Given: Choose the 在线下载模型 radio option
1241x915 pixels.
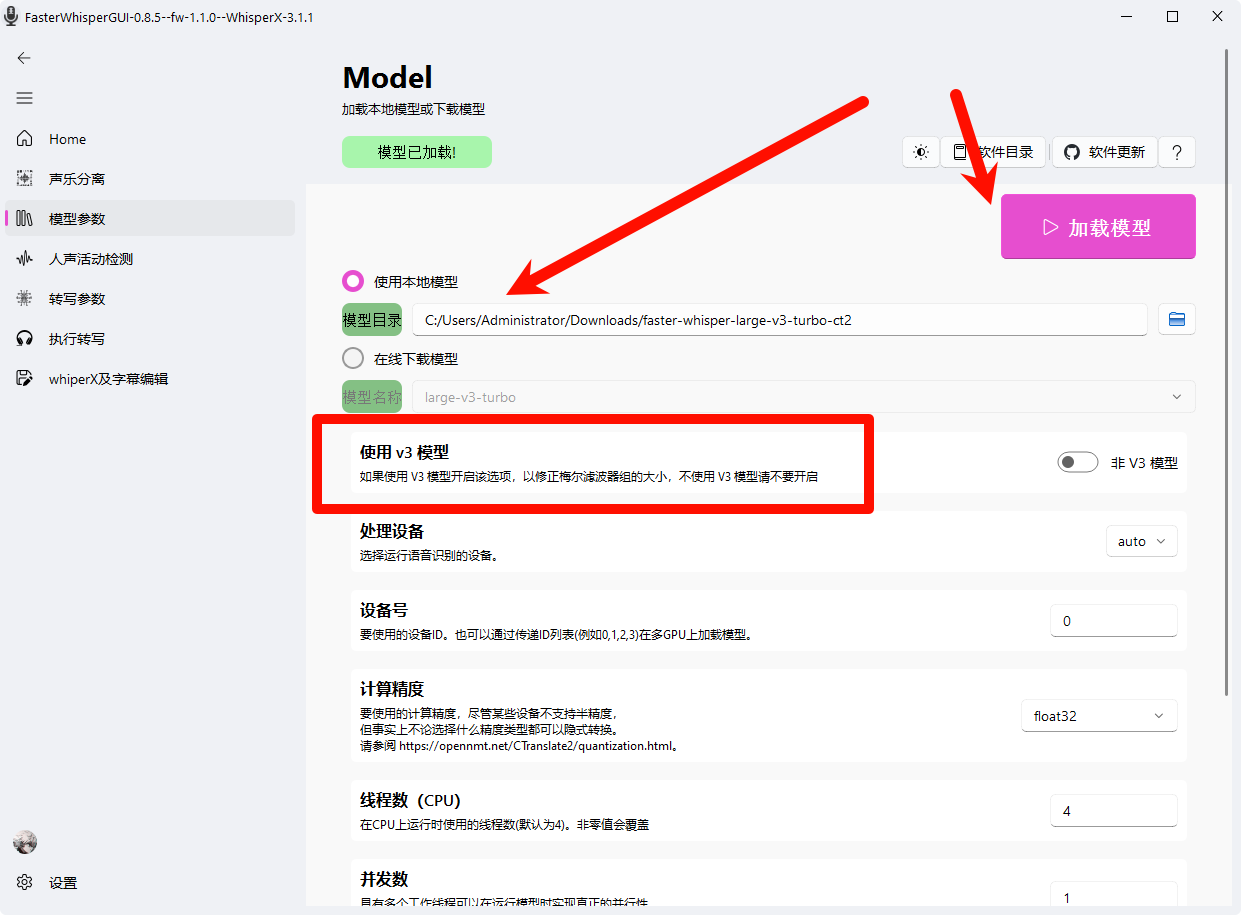Looking at the screenshot, I should [352, 357].
